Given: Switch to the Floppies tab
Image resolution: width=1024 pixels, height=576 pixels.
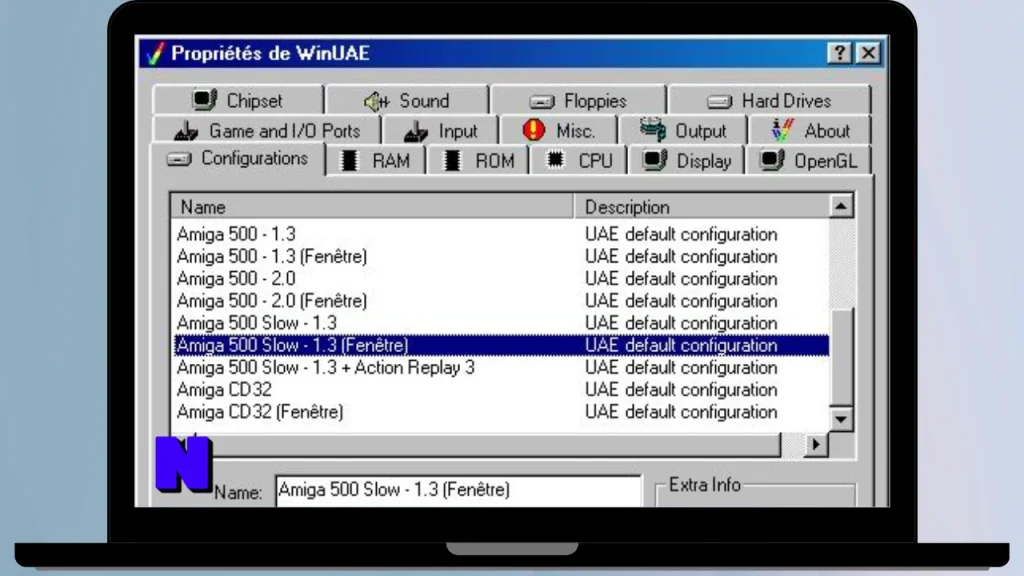Looking at the screenshot, I should [x=578, y=101].
